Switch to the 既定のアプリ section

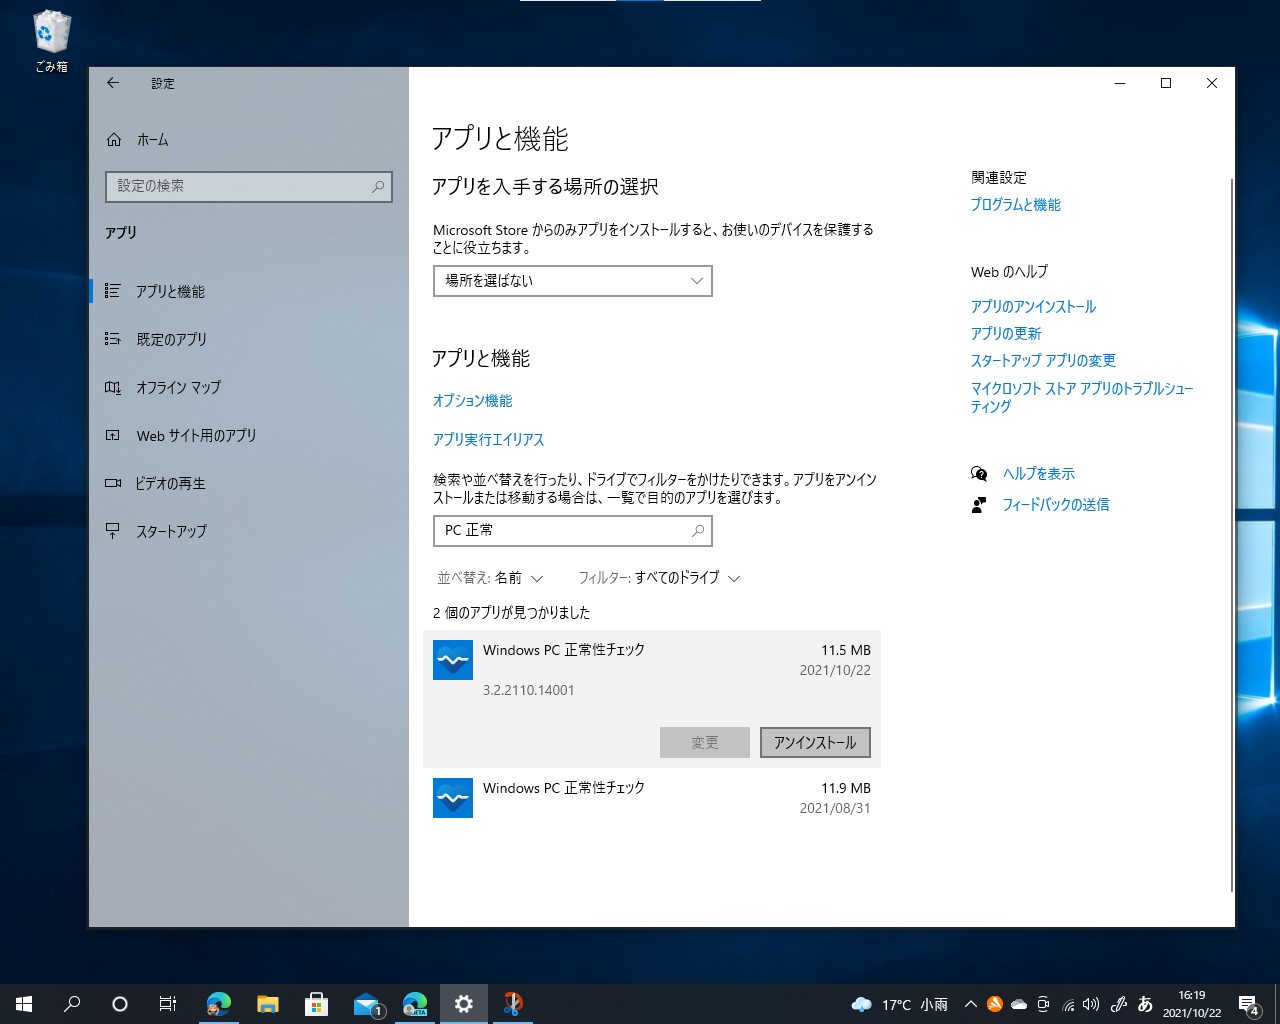[171, 339]
